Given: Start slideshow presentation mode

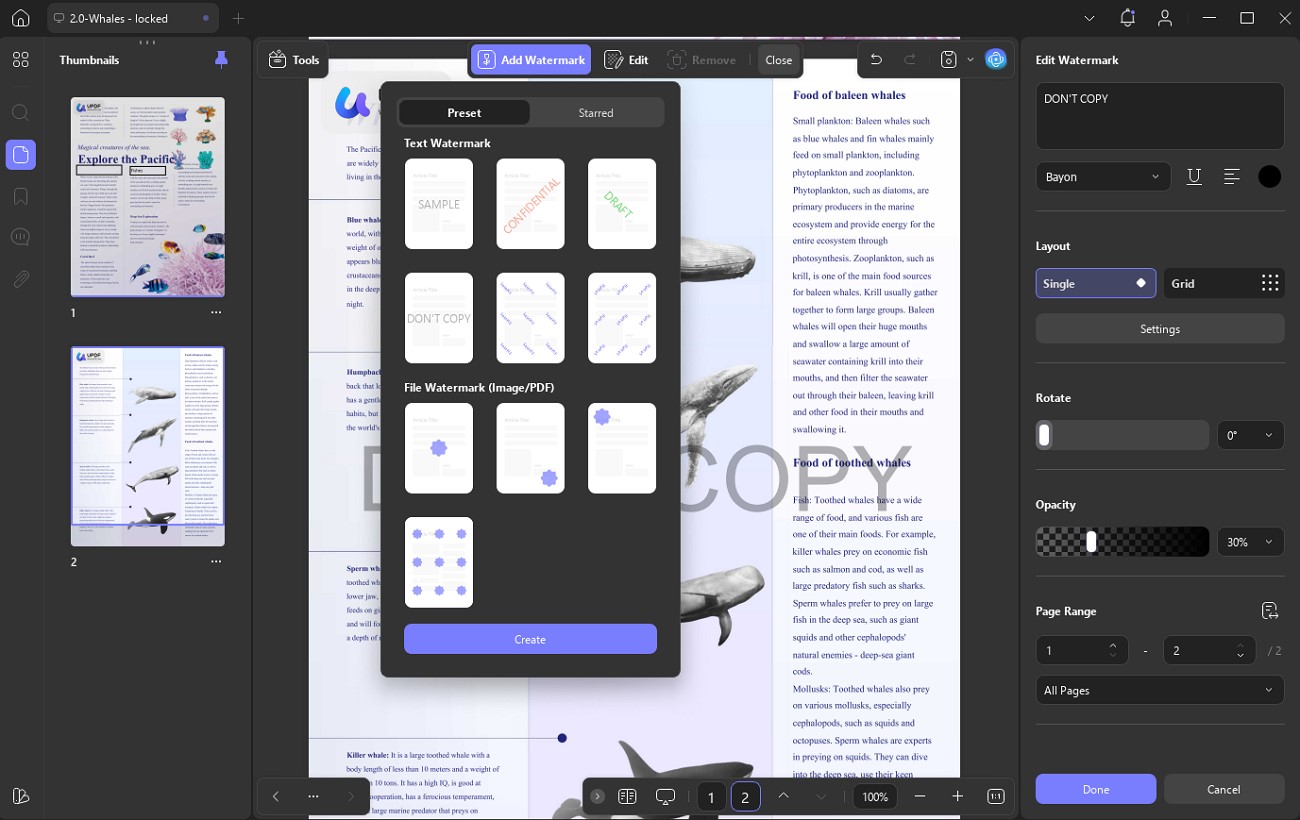Looking at the screenshot, I should tap(666, 797).
